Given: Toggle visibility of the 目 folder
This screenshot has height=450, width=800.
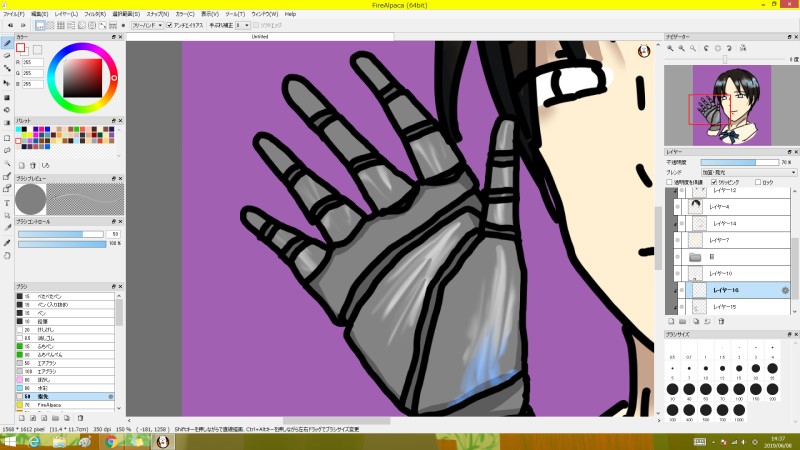Looking at the screenshot, I should [x=678, y=257].
